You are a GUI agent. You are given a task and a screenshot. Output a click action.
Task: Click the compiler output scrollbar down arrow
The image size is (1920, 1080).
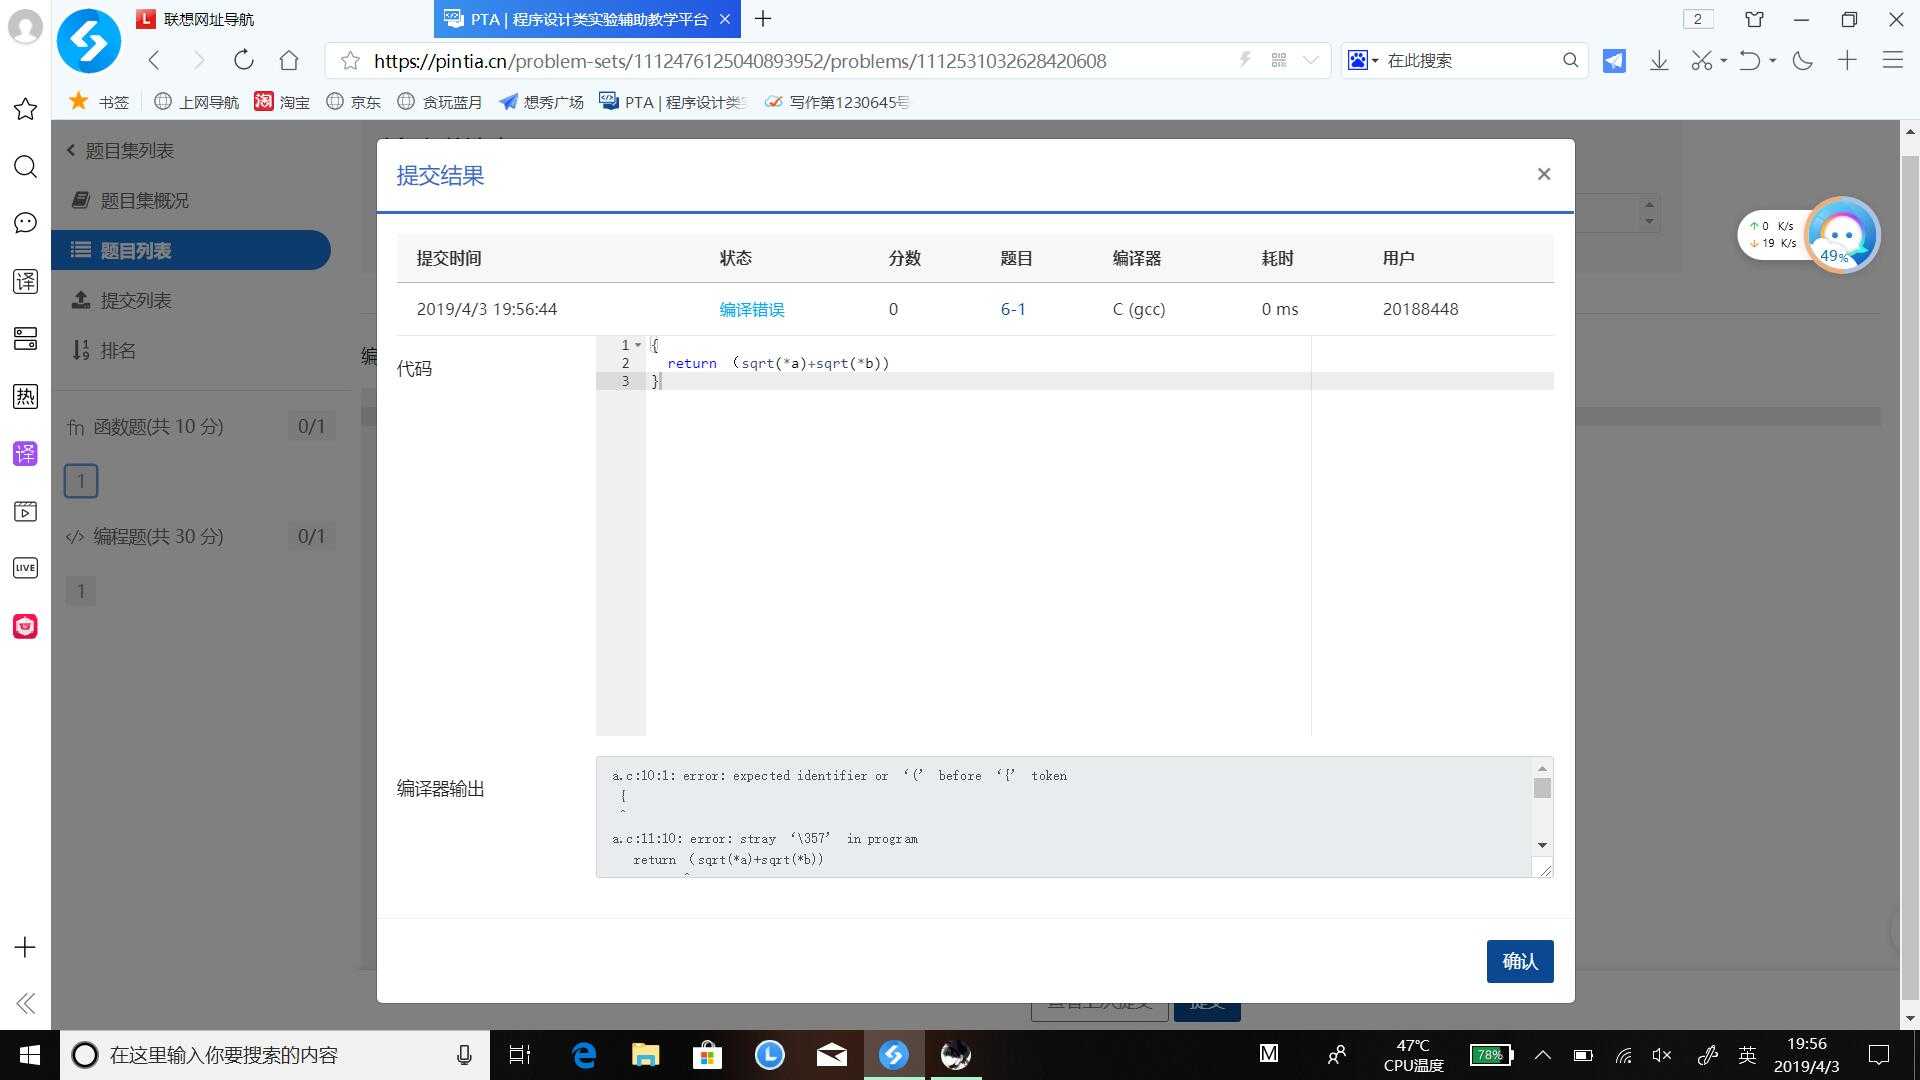pyautogui.click(x=1542, y=845)
